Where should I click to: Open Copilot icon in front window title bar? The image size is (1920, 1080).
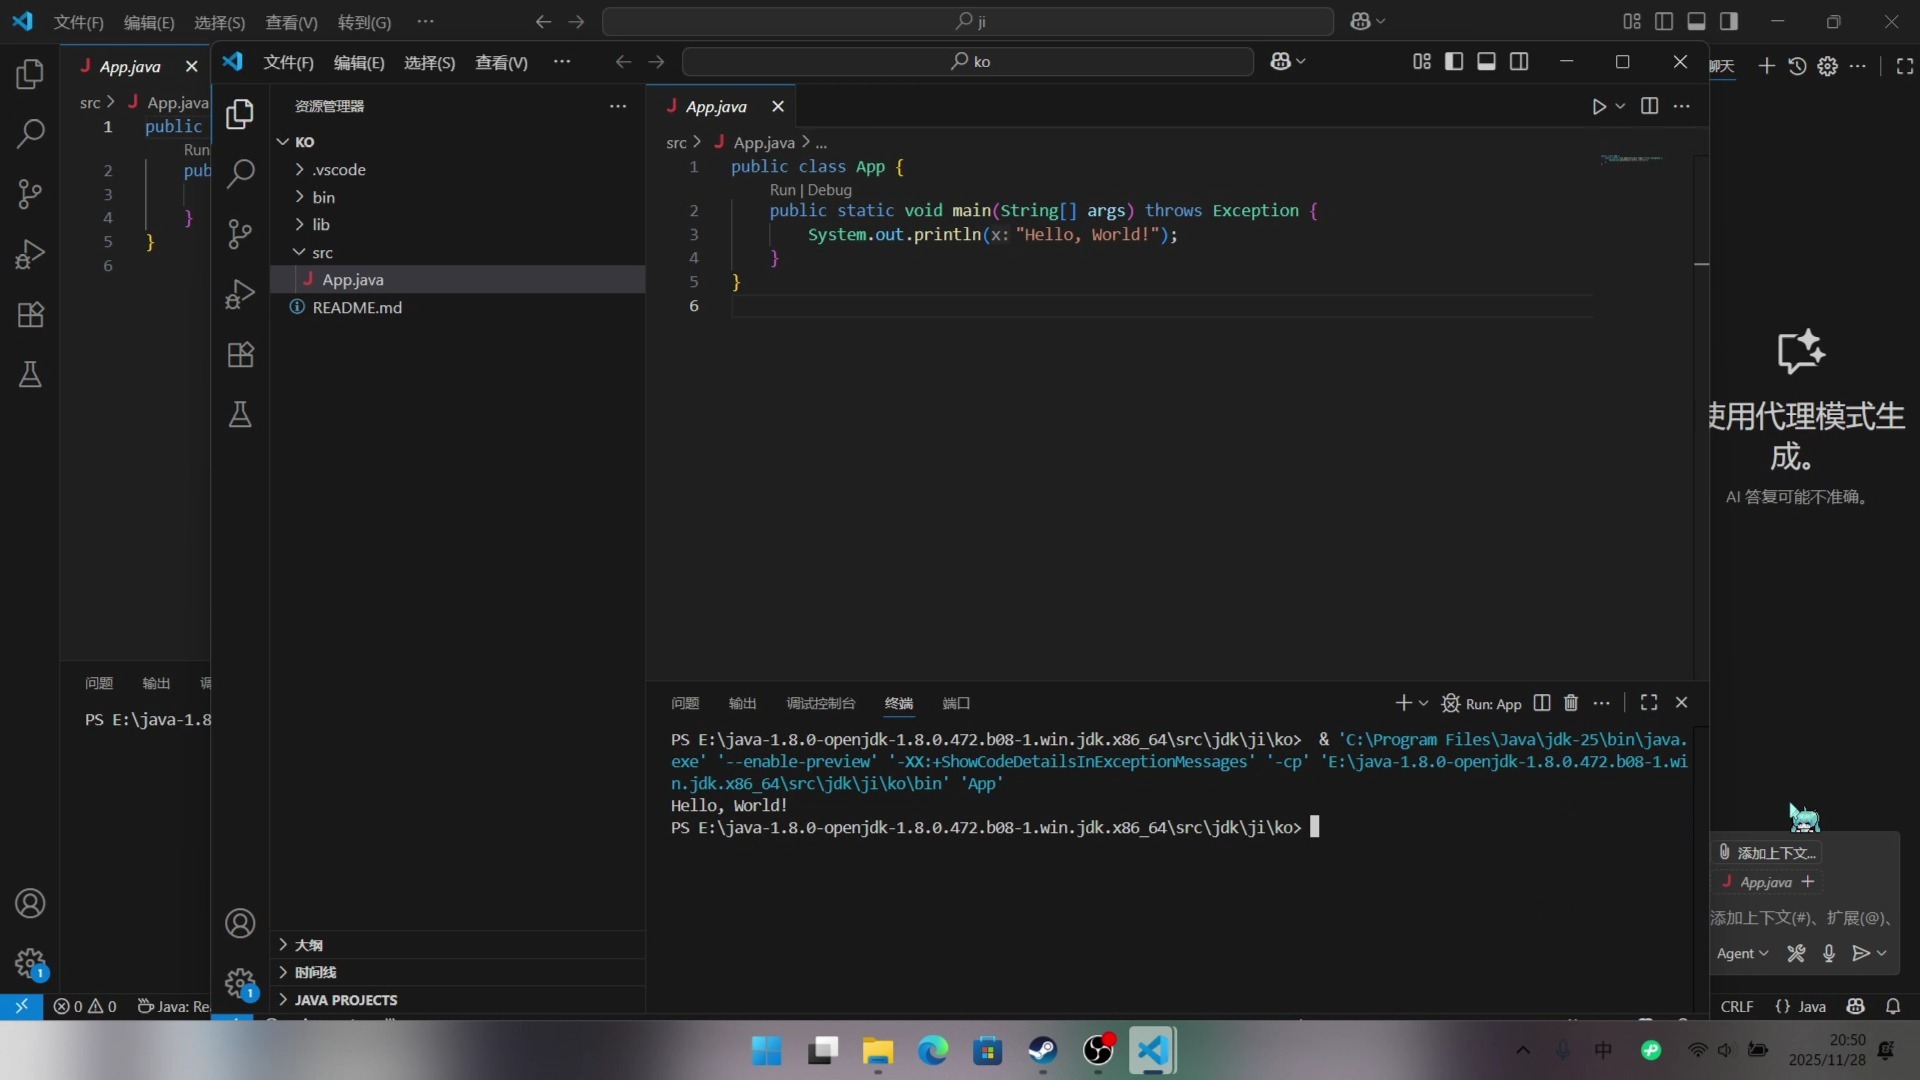click(x=1280, y=62)
